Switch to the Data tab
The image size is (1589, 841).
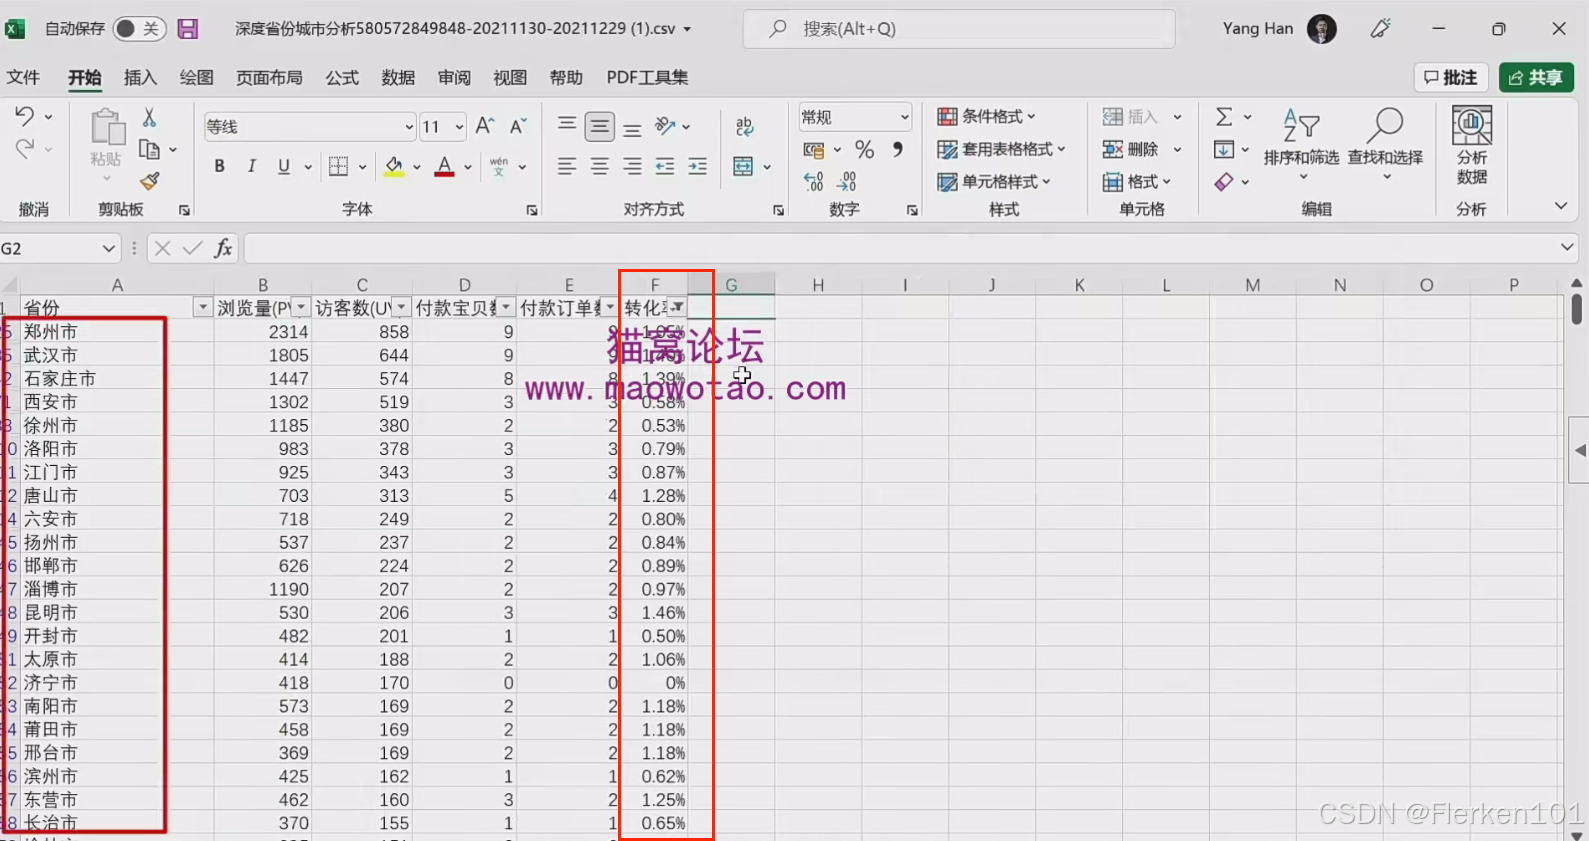[398, 77]
